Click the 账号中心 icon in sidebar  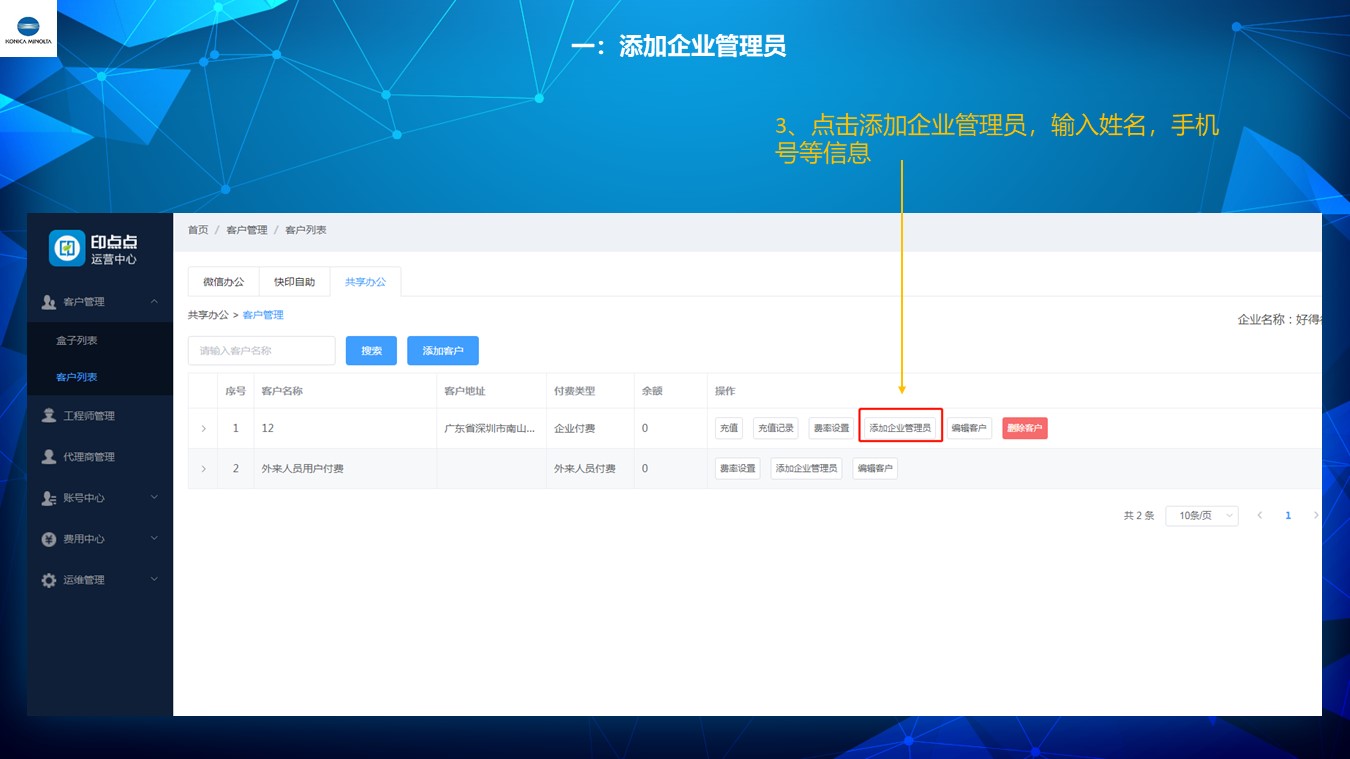[48, 498]
